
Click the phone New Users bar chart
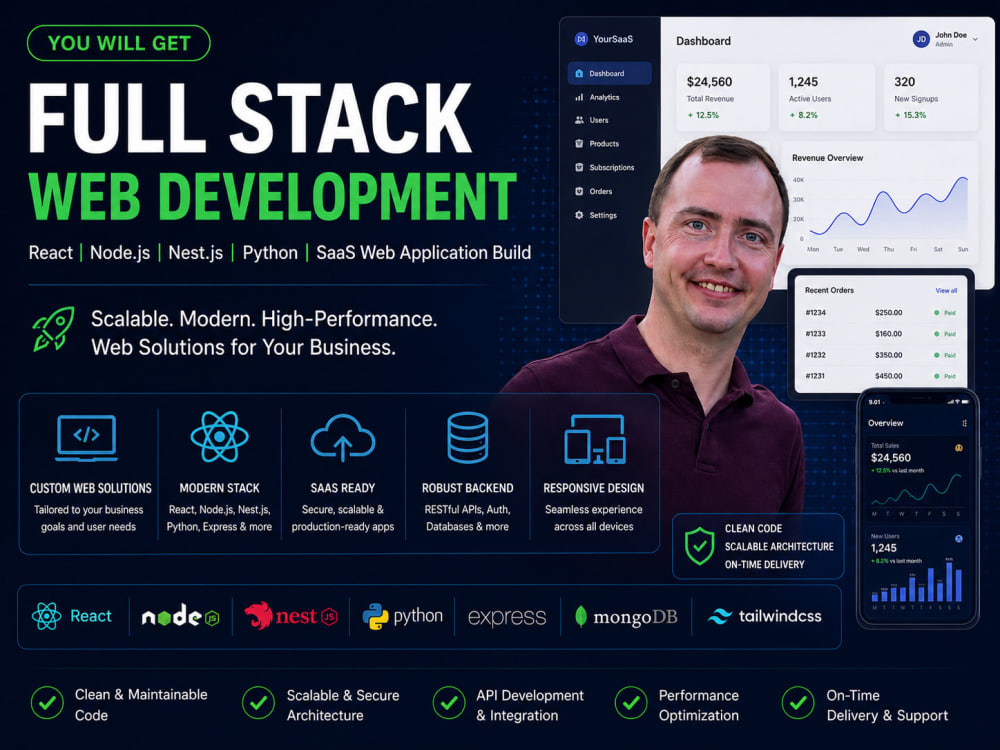tap(917, 580)
